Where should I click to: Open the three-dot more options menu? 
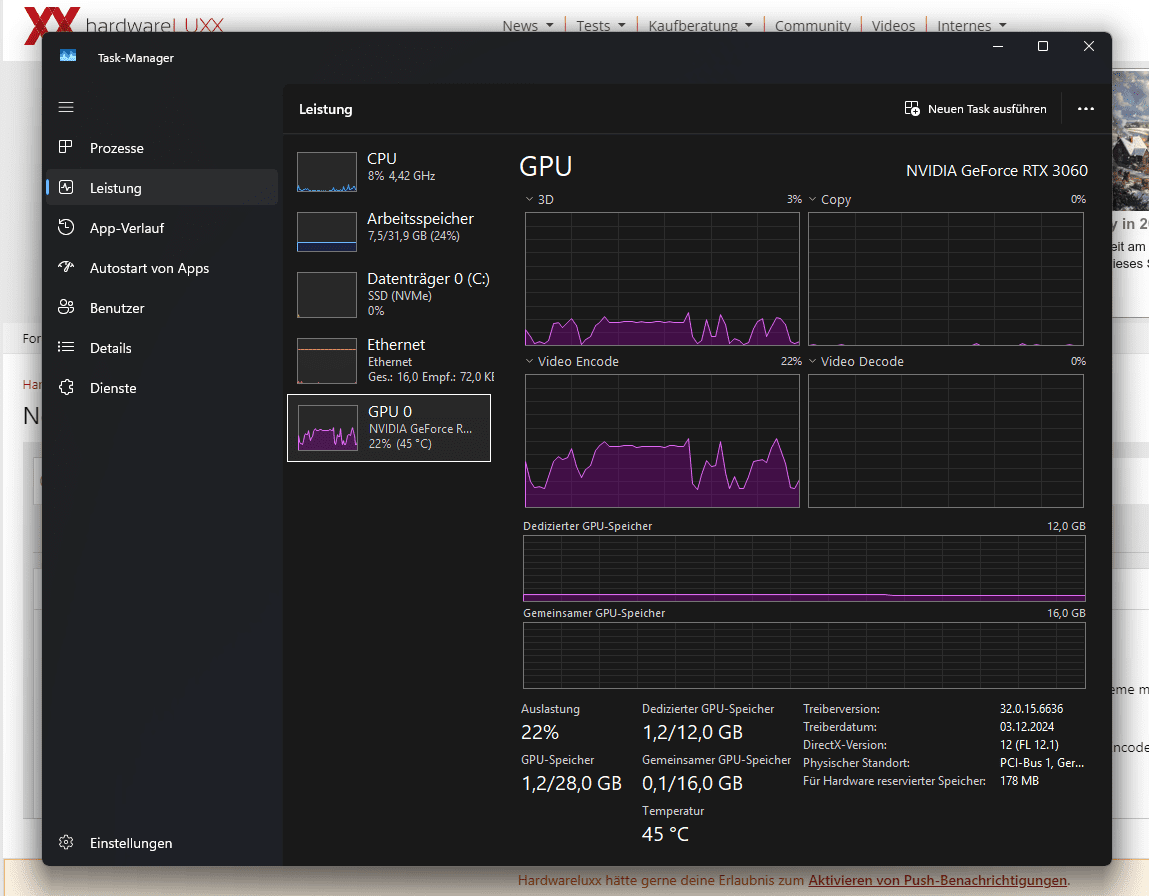[1086, 108]
